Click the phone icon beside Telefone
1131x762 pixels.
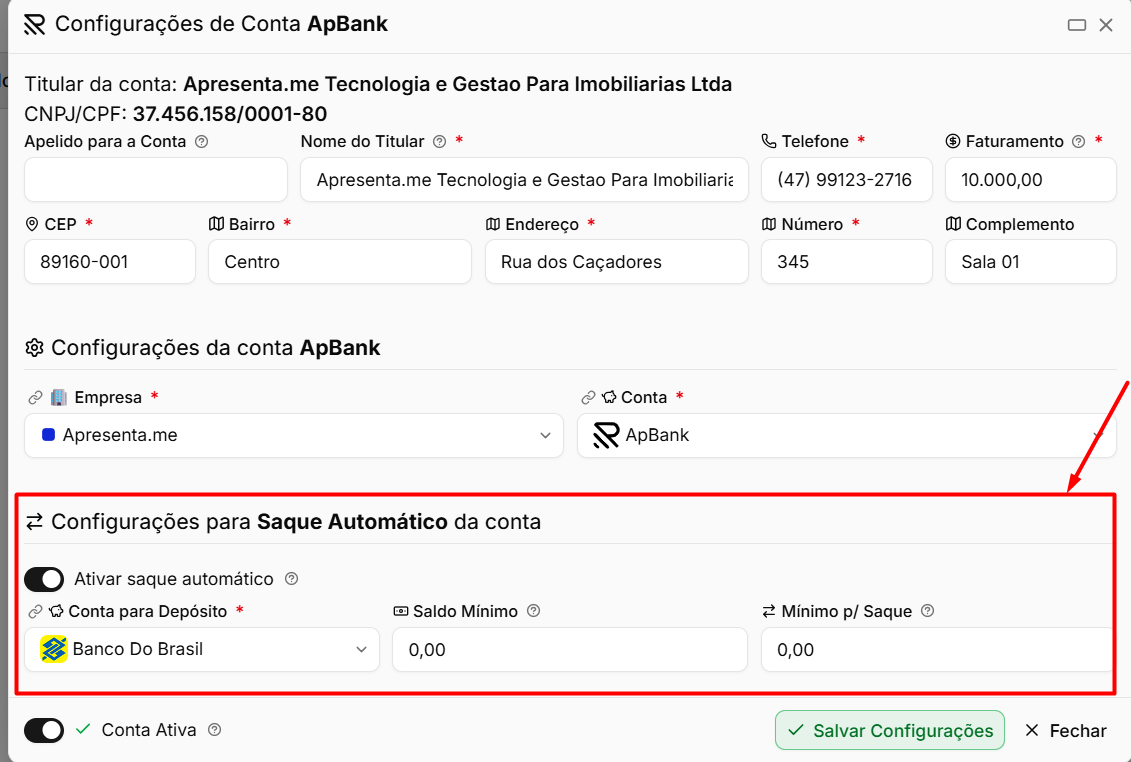(x=769, y=141)
